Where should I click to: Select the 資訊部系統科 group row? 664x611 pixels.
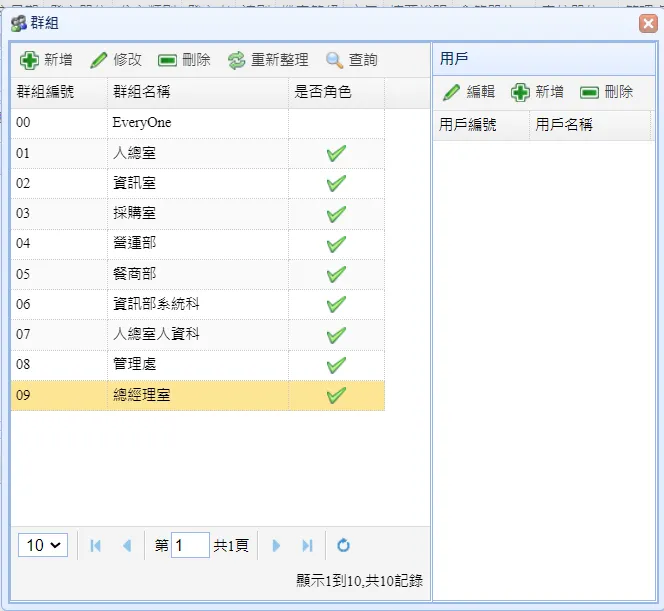[x=198, y=304]
